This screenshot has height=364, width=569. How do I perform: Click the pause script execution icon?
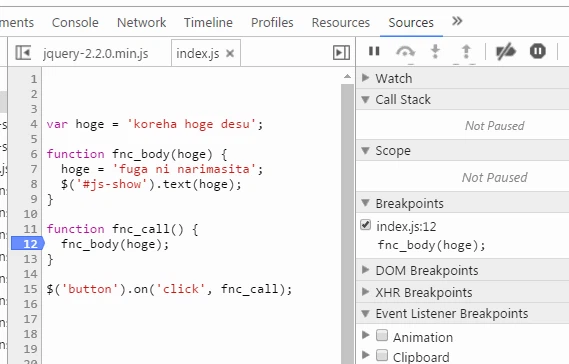point(374,52)
